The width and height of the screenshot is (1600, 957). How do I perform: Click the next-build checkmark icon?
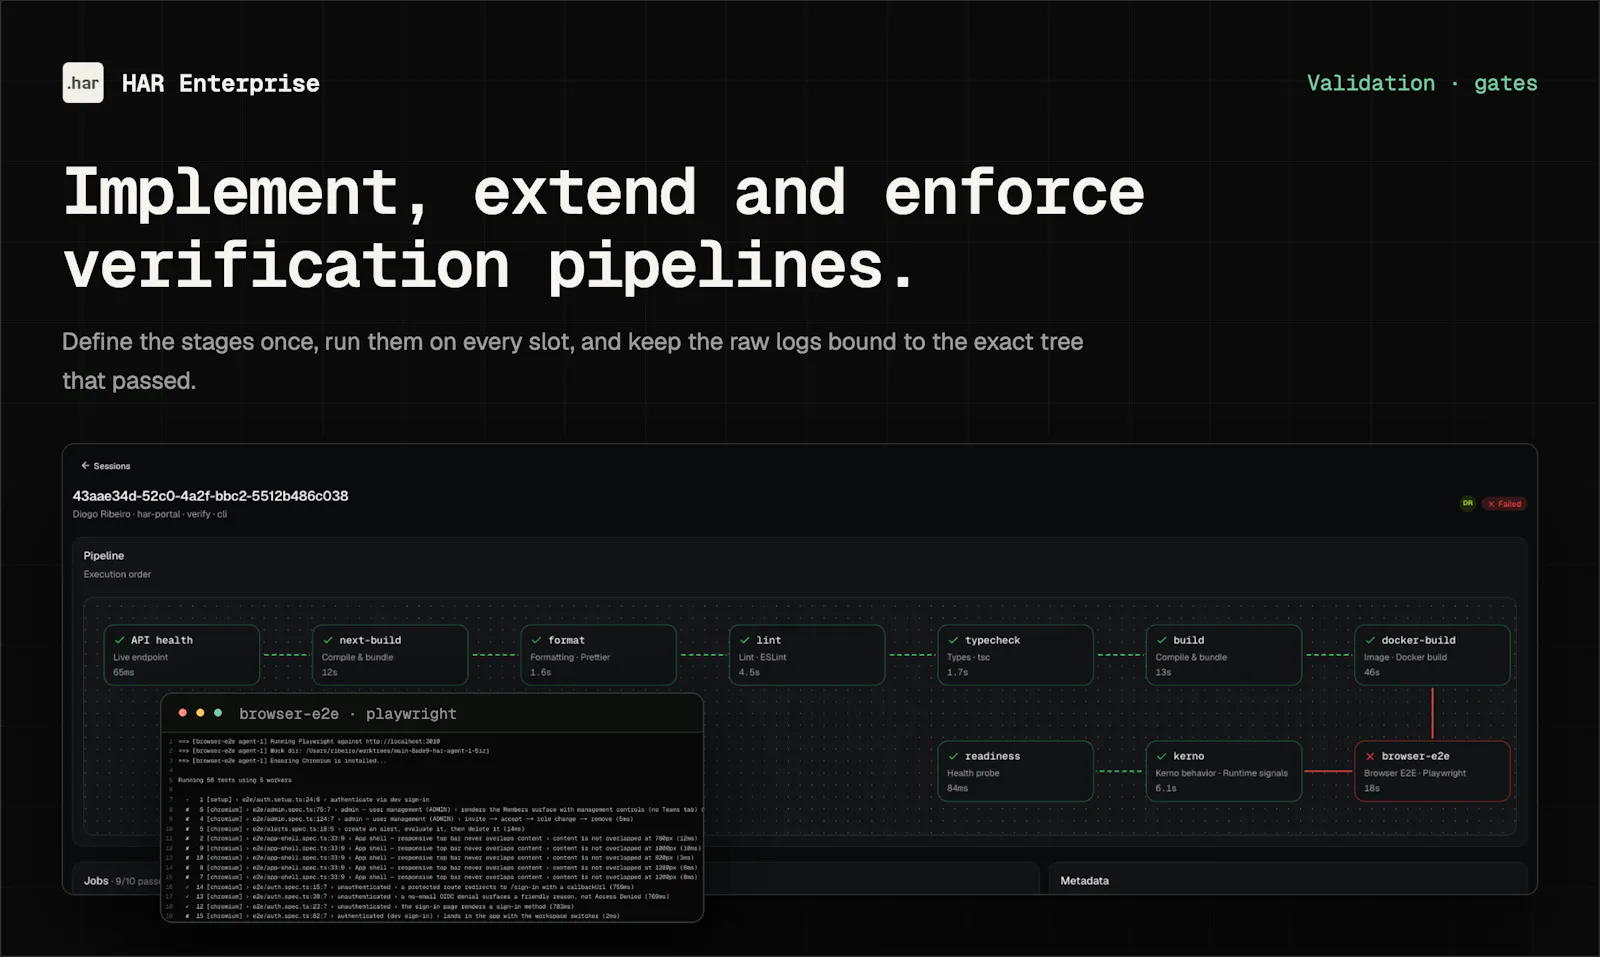click(x=328, y=640)
